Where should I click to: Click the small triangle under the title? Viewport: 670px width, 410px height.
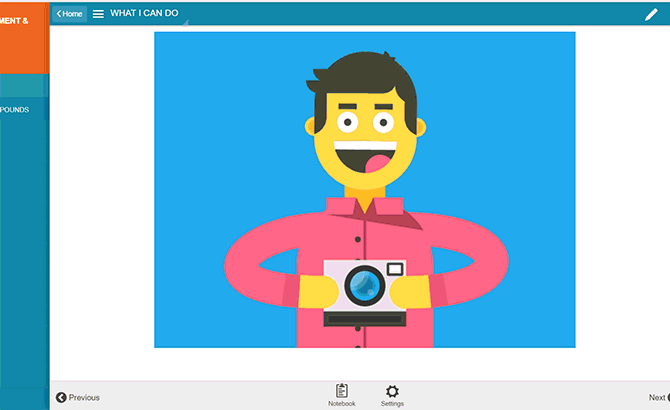click(184, 22)
